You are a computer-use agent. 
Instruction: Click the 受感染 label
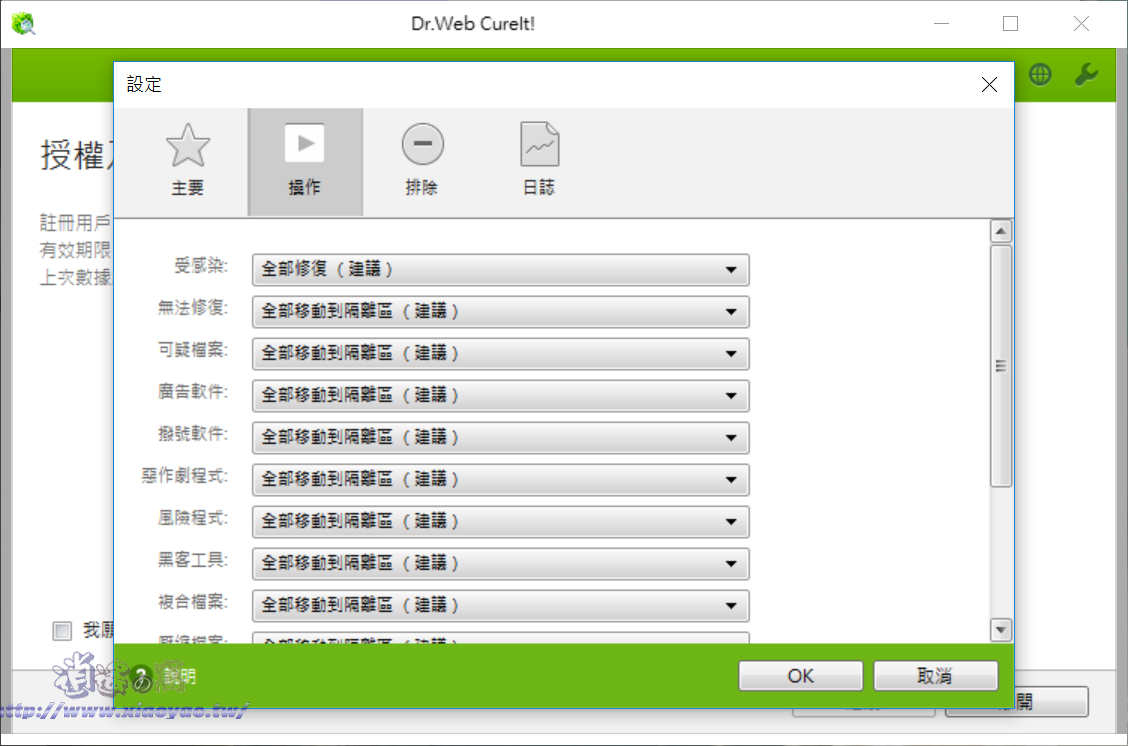[x=201, y=266]
